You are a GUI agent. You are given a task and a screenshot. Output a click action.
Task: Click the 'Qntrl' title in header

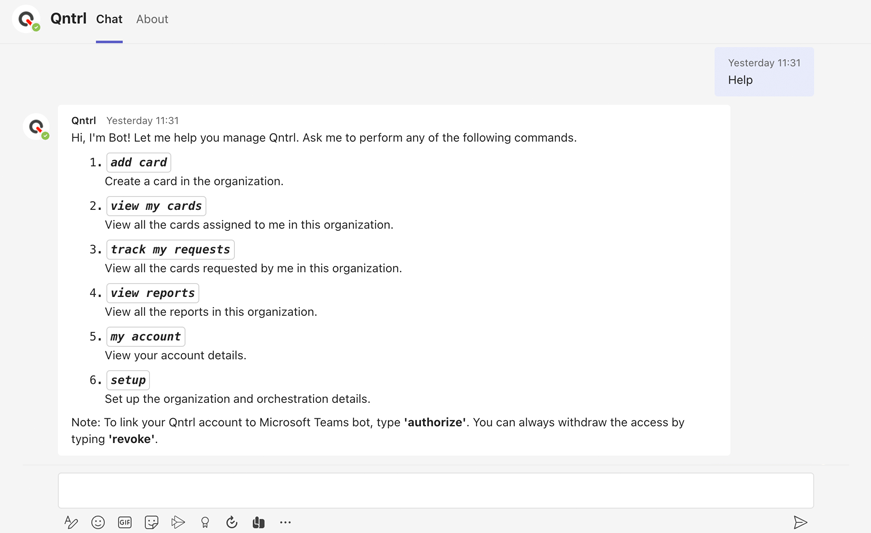[68, 18]
